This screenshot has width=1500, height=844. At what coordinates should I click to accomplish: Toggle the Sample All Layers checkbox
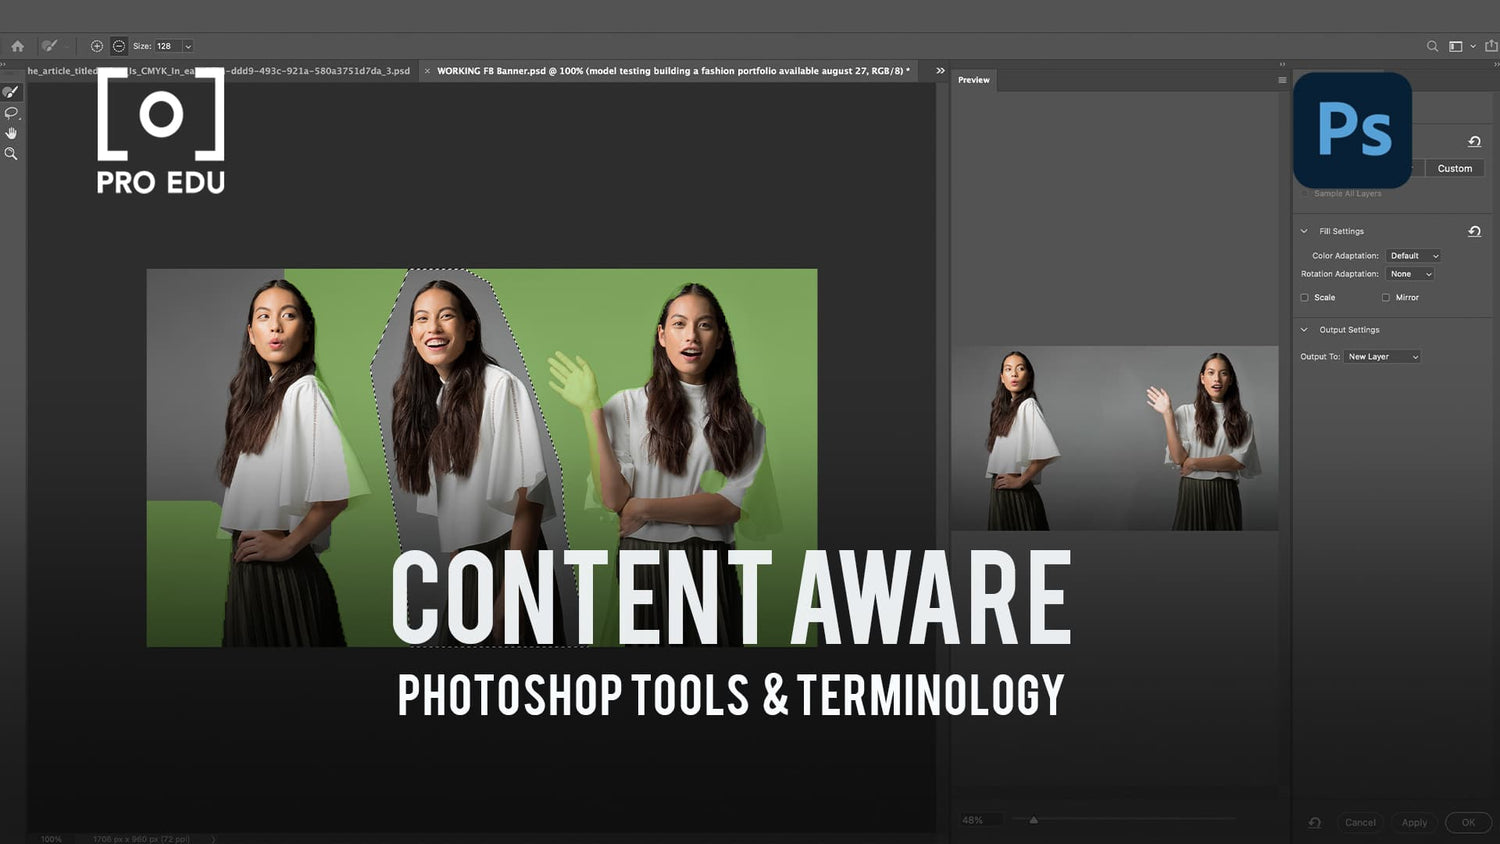tap(1306, 193)
